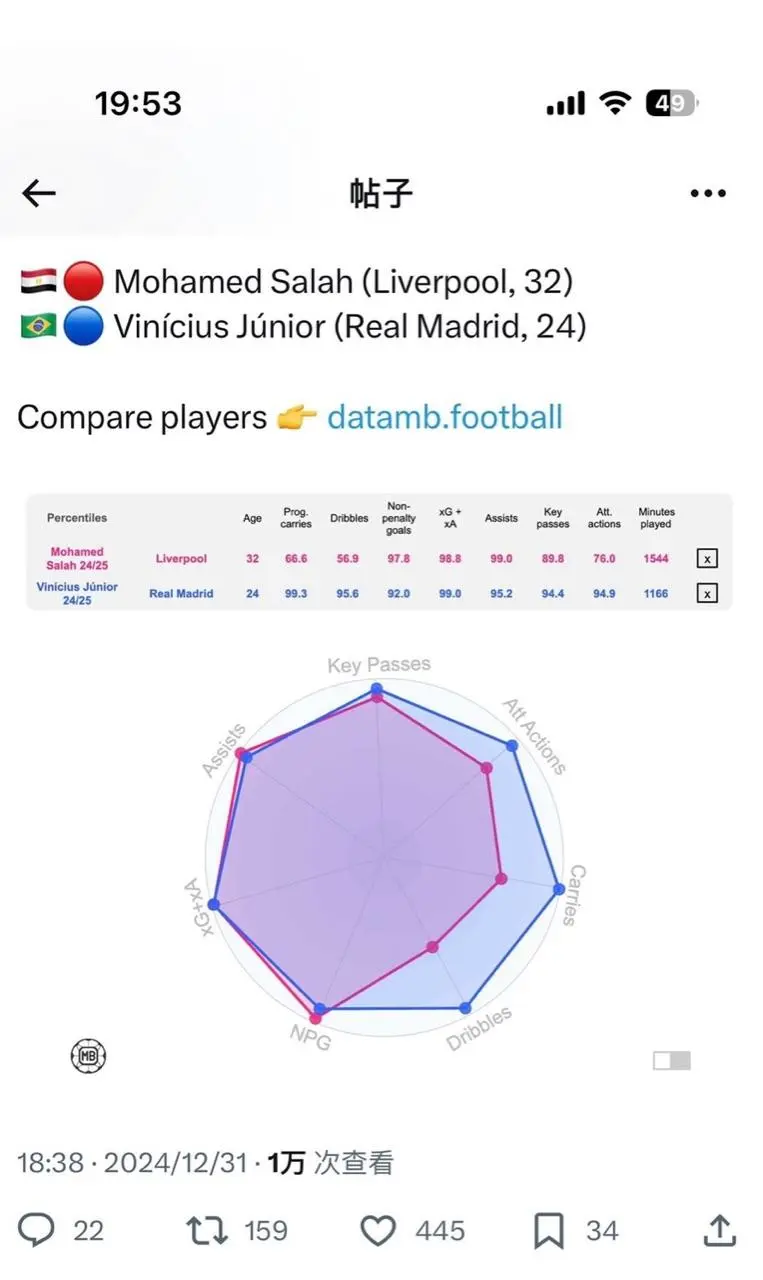The width and height of the screenshot is (763, 1280).
Task: Tap the Minutes played column header
Action: pos(656,518)
